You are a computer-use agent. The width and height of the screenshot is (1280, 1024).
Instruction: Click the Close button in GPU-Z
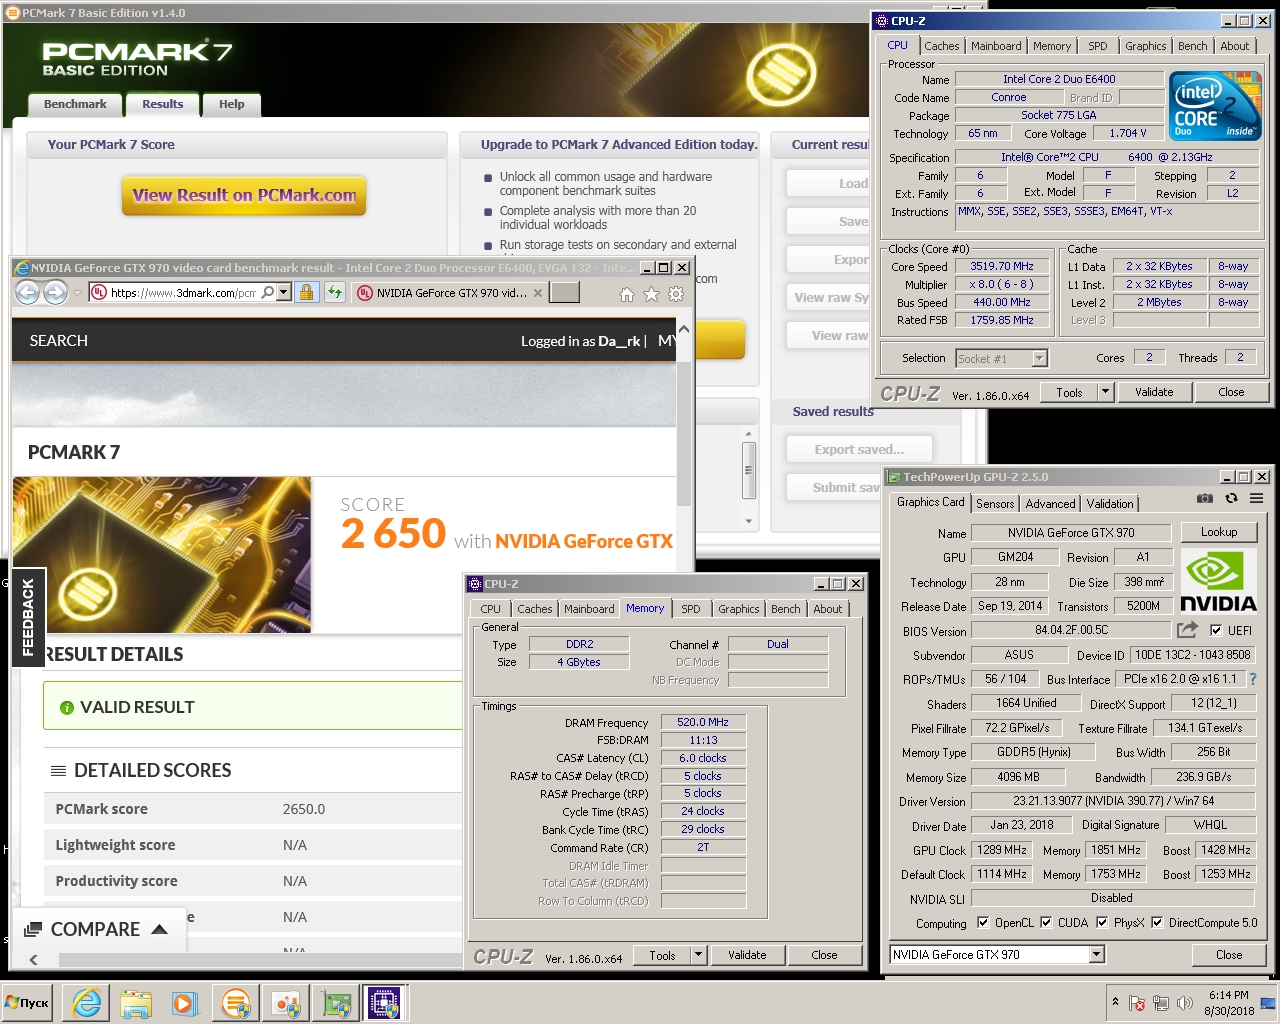pos(1229,955)
